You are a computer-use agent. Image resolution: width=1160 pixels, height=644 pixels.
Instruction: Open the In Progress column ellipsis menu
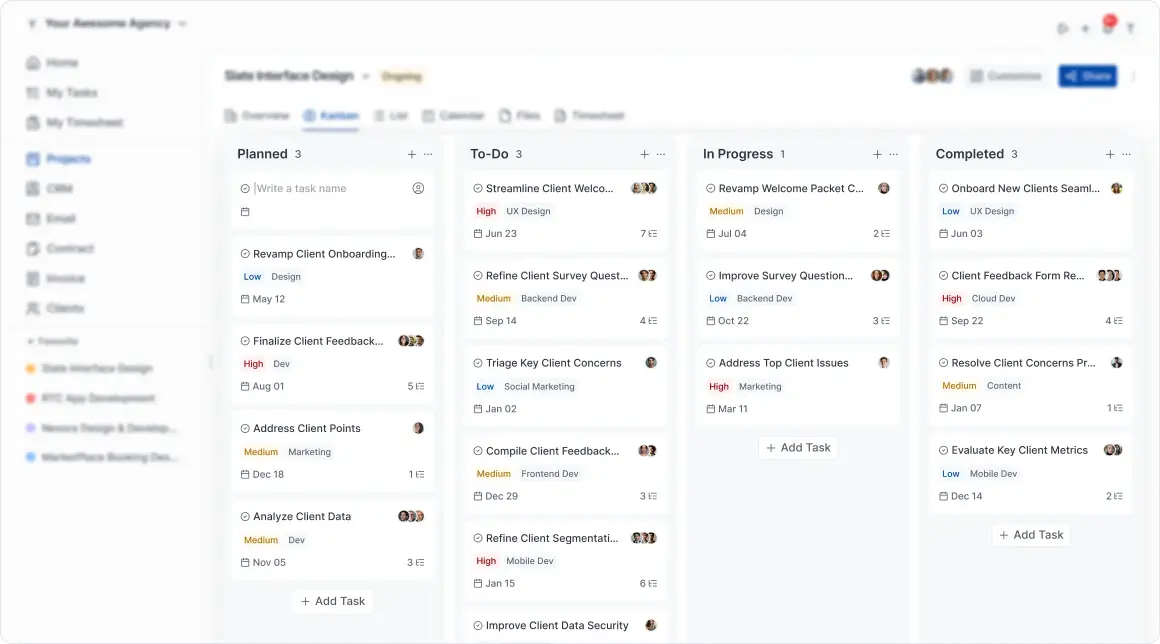(x=894, y=155)
